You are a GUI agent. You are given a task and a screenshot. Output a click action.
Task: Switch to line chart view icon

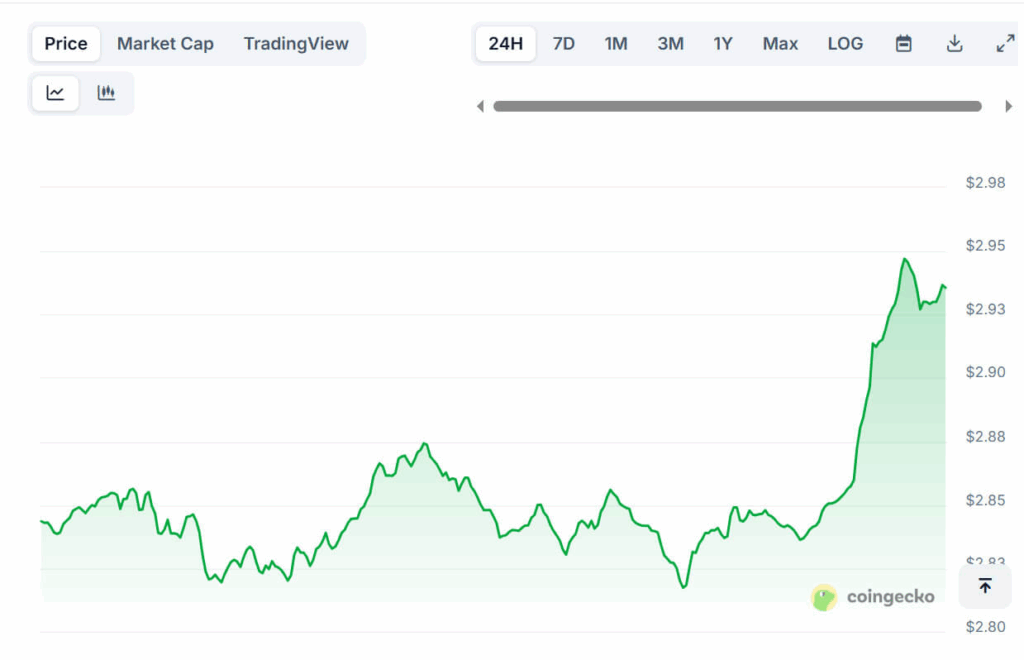coord(55,93)
